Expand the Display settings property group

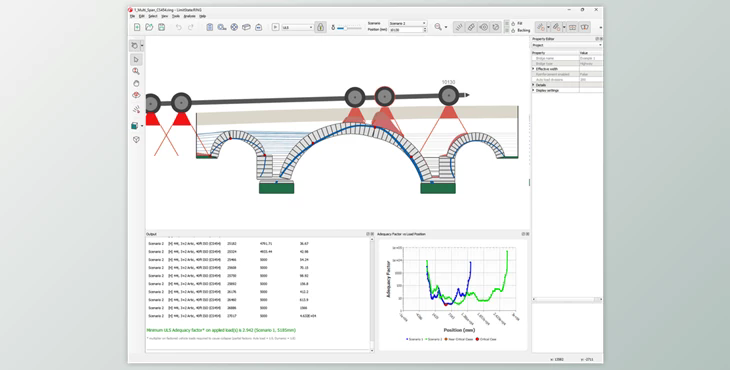point(534,90)
